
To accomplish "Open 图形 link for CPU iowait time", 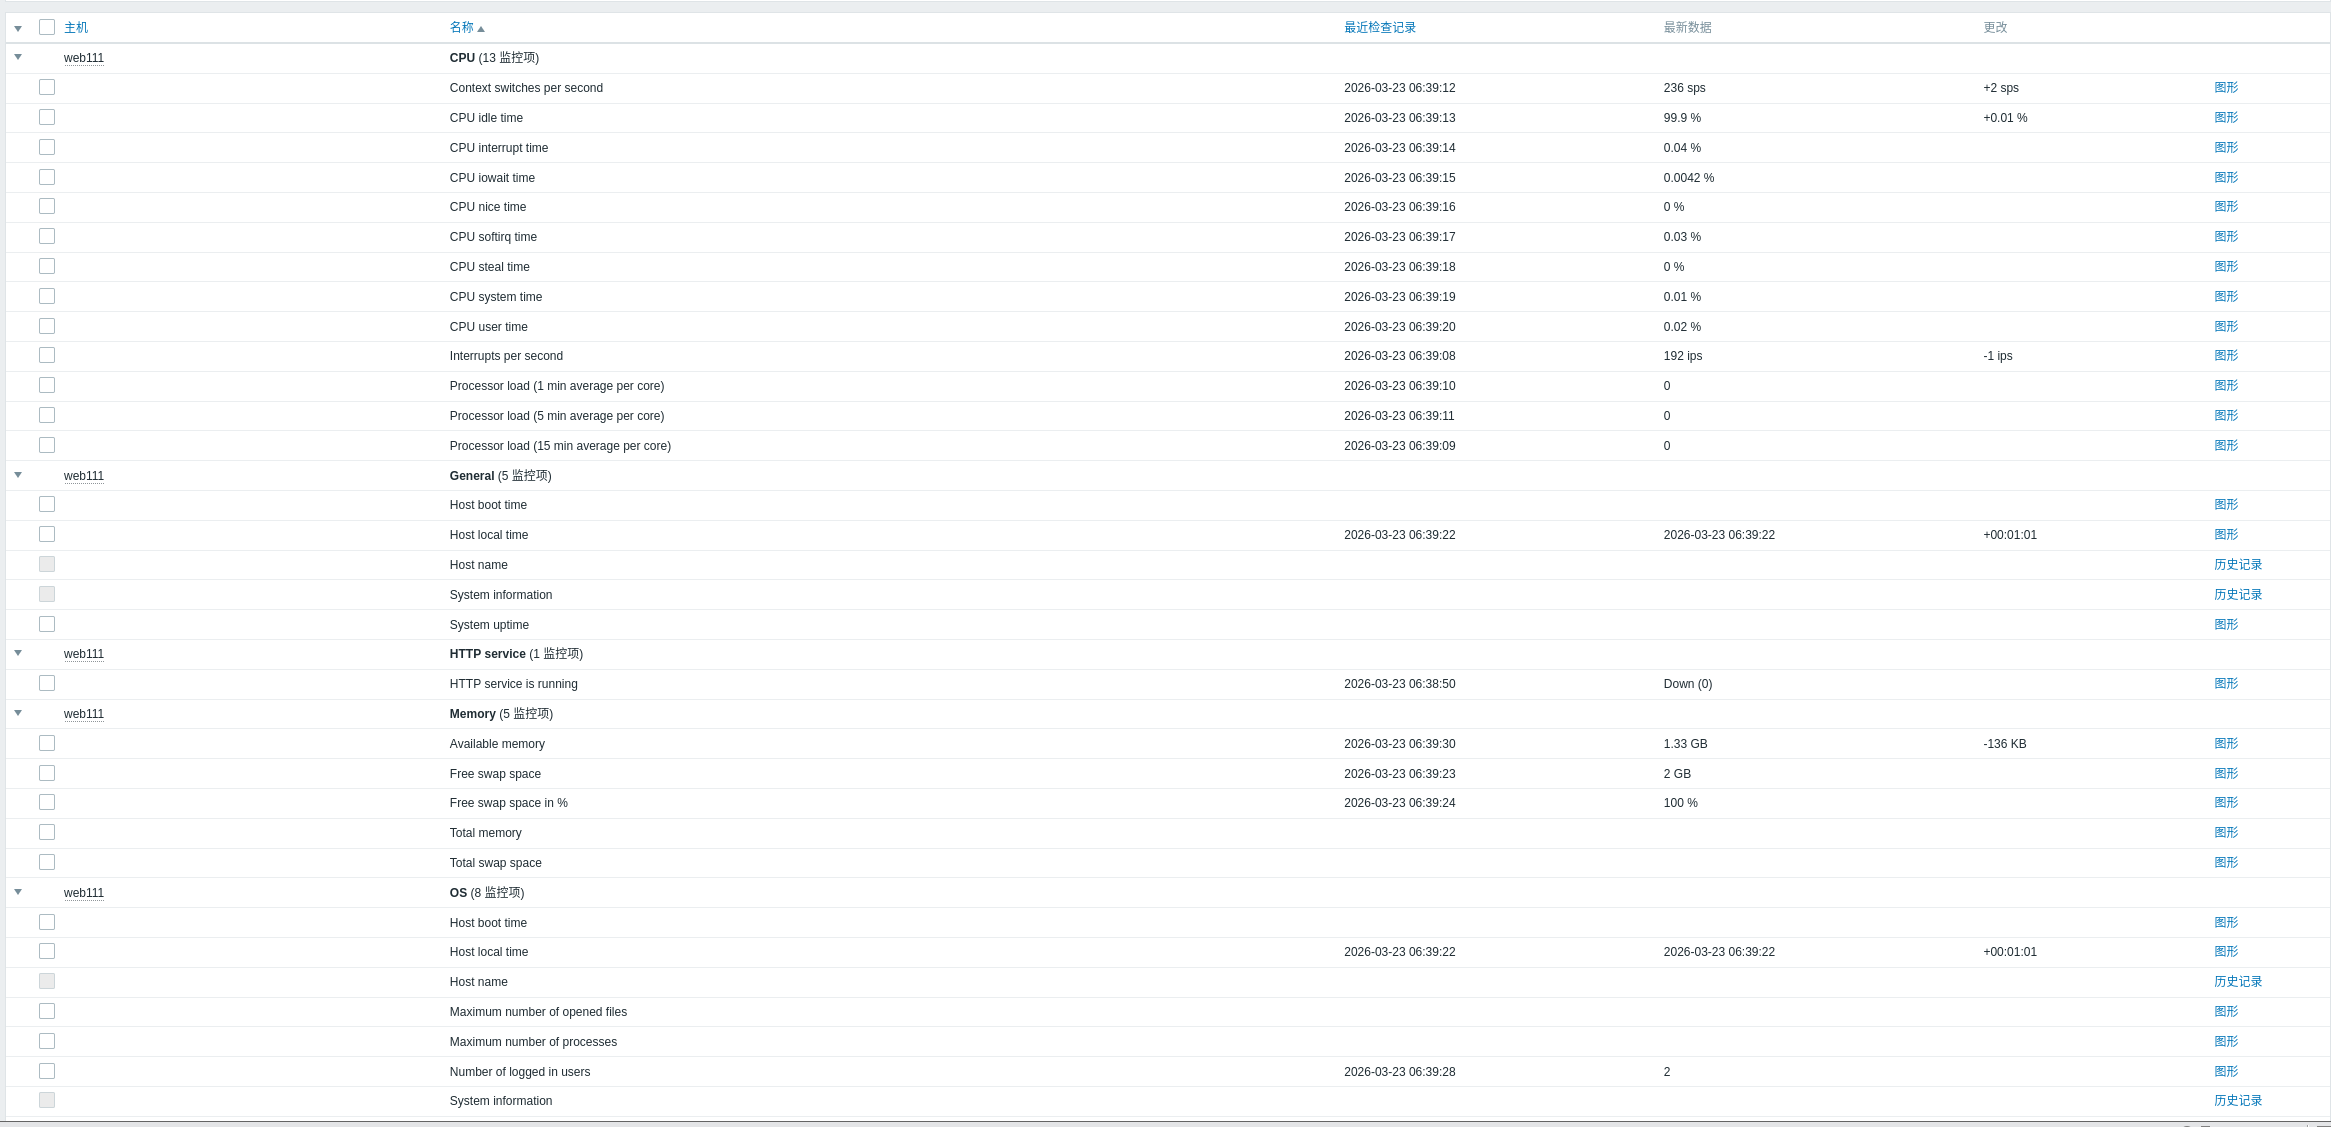I will pos(2226,178).
